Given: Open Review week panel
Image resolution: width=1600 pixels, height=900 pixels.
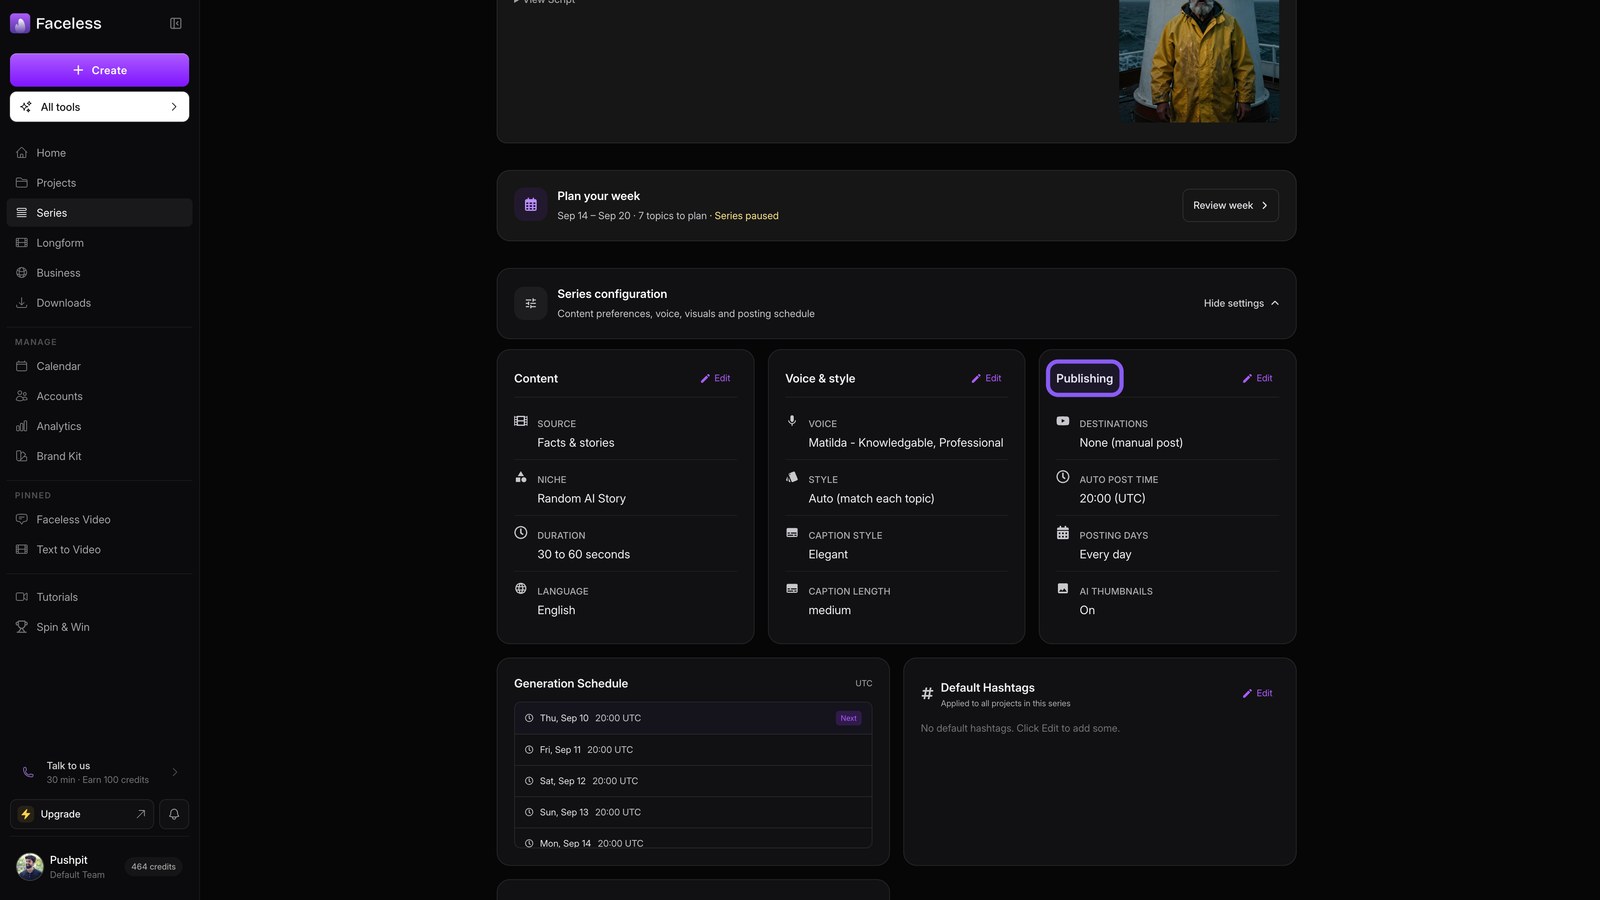Looking at the screenshot, I should [1230, 205].
